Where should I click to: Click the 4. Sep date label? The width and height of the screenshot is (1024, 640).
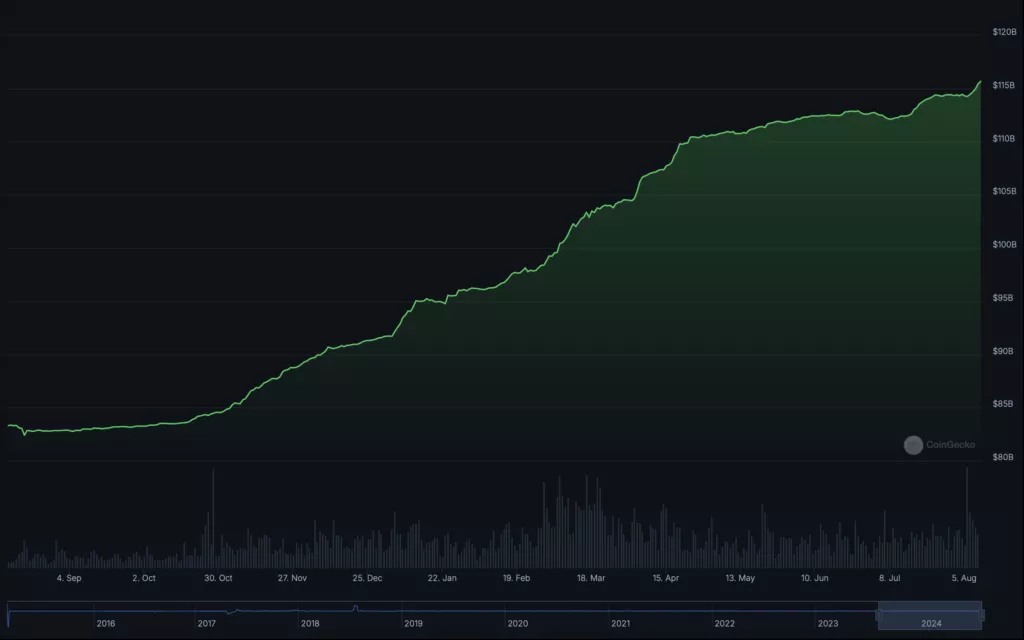click(x=69, y=578)
